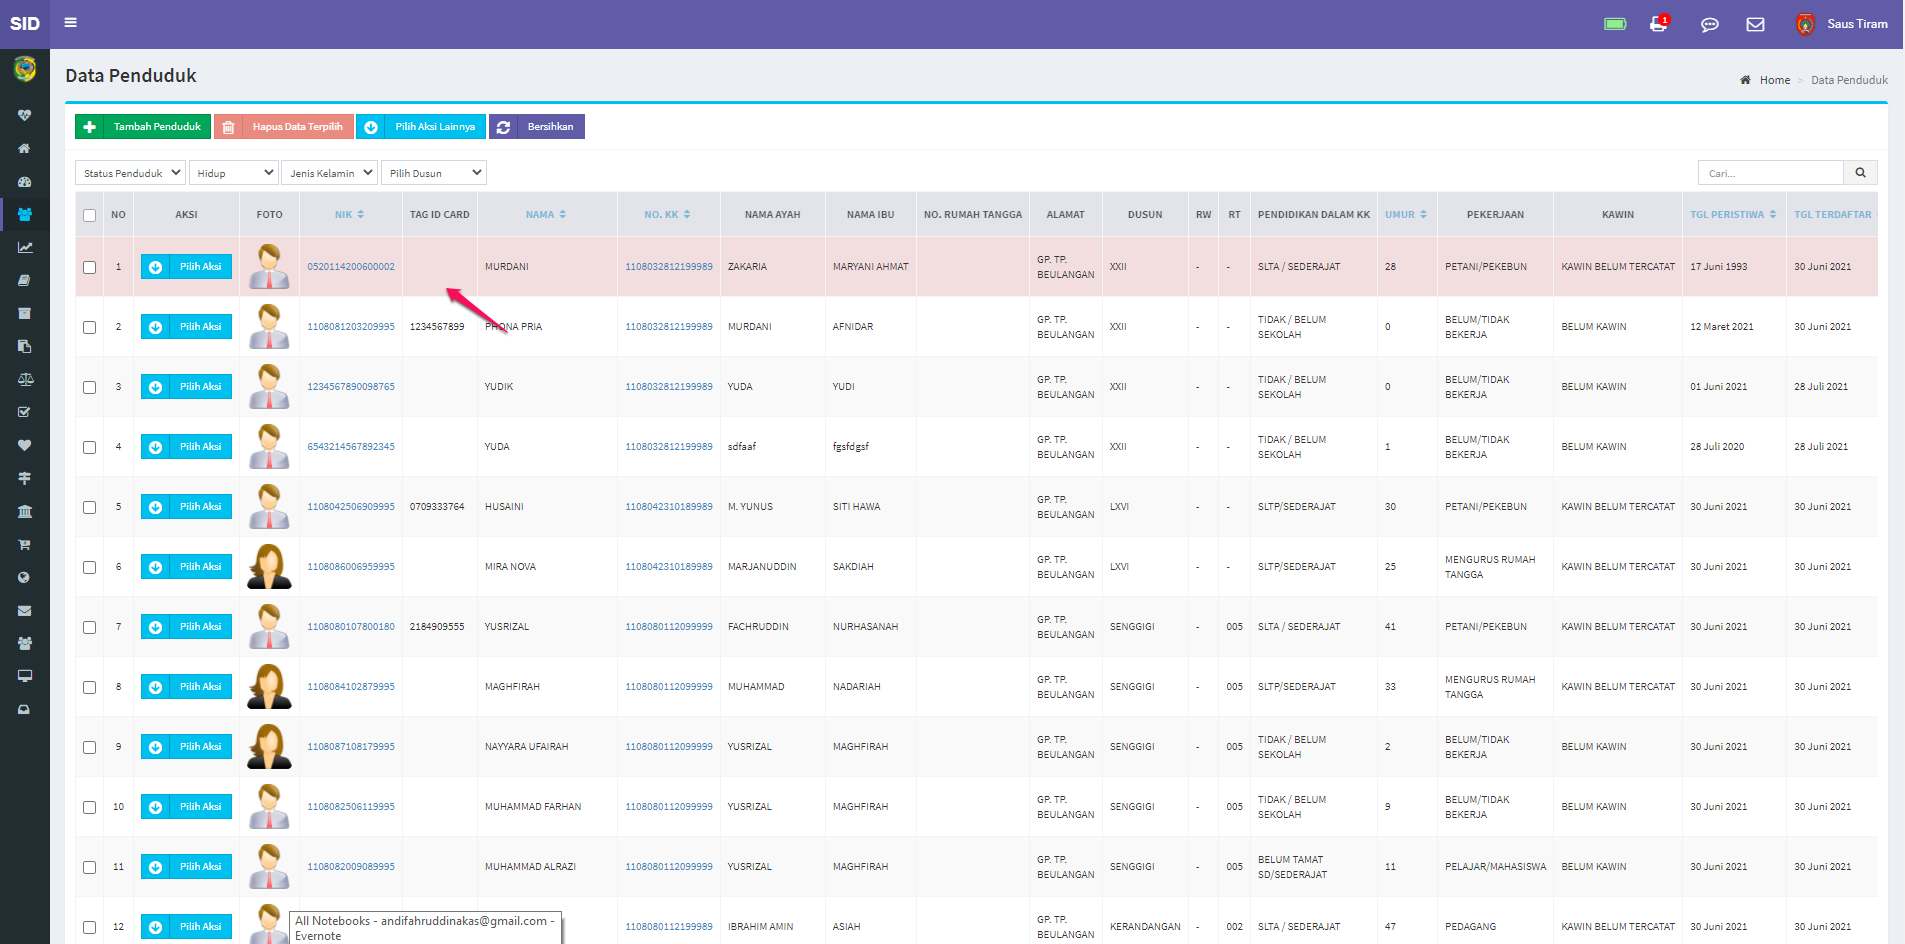
Task: Open the check-square sidebar icon
Action: [25, 412]
